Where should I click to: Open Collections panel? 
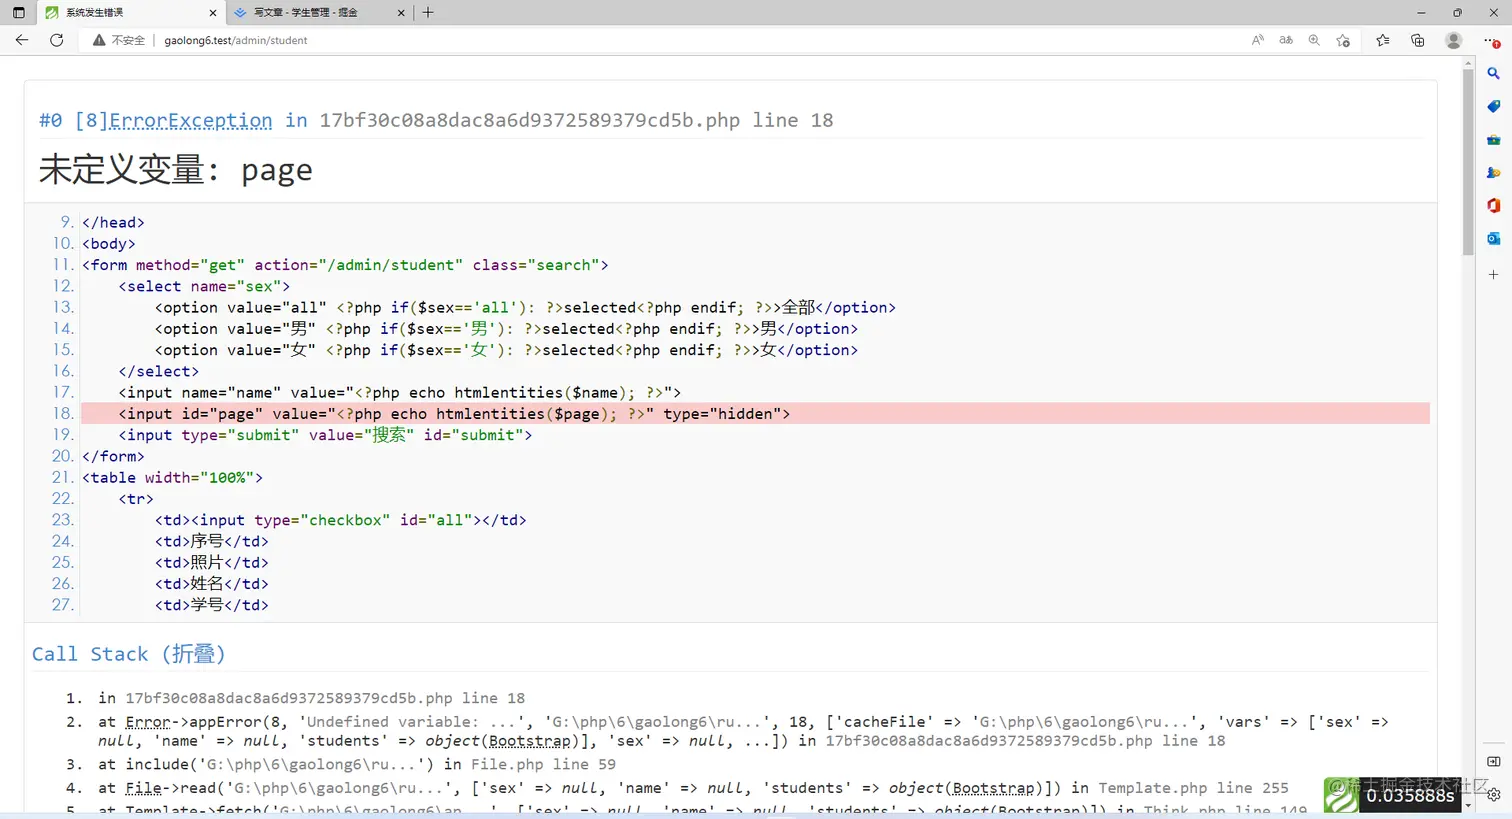1417,40
